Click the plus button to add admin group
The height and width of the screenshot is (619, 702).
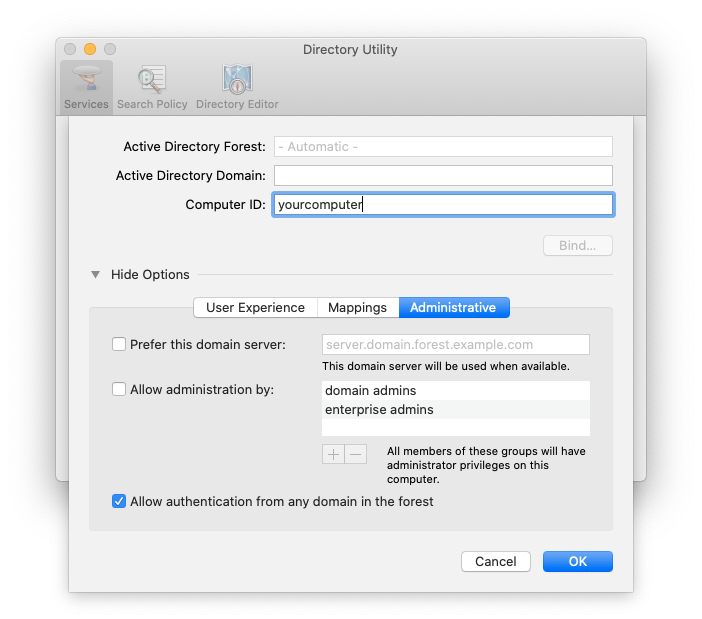pos(333,454)
